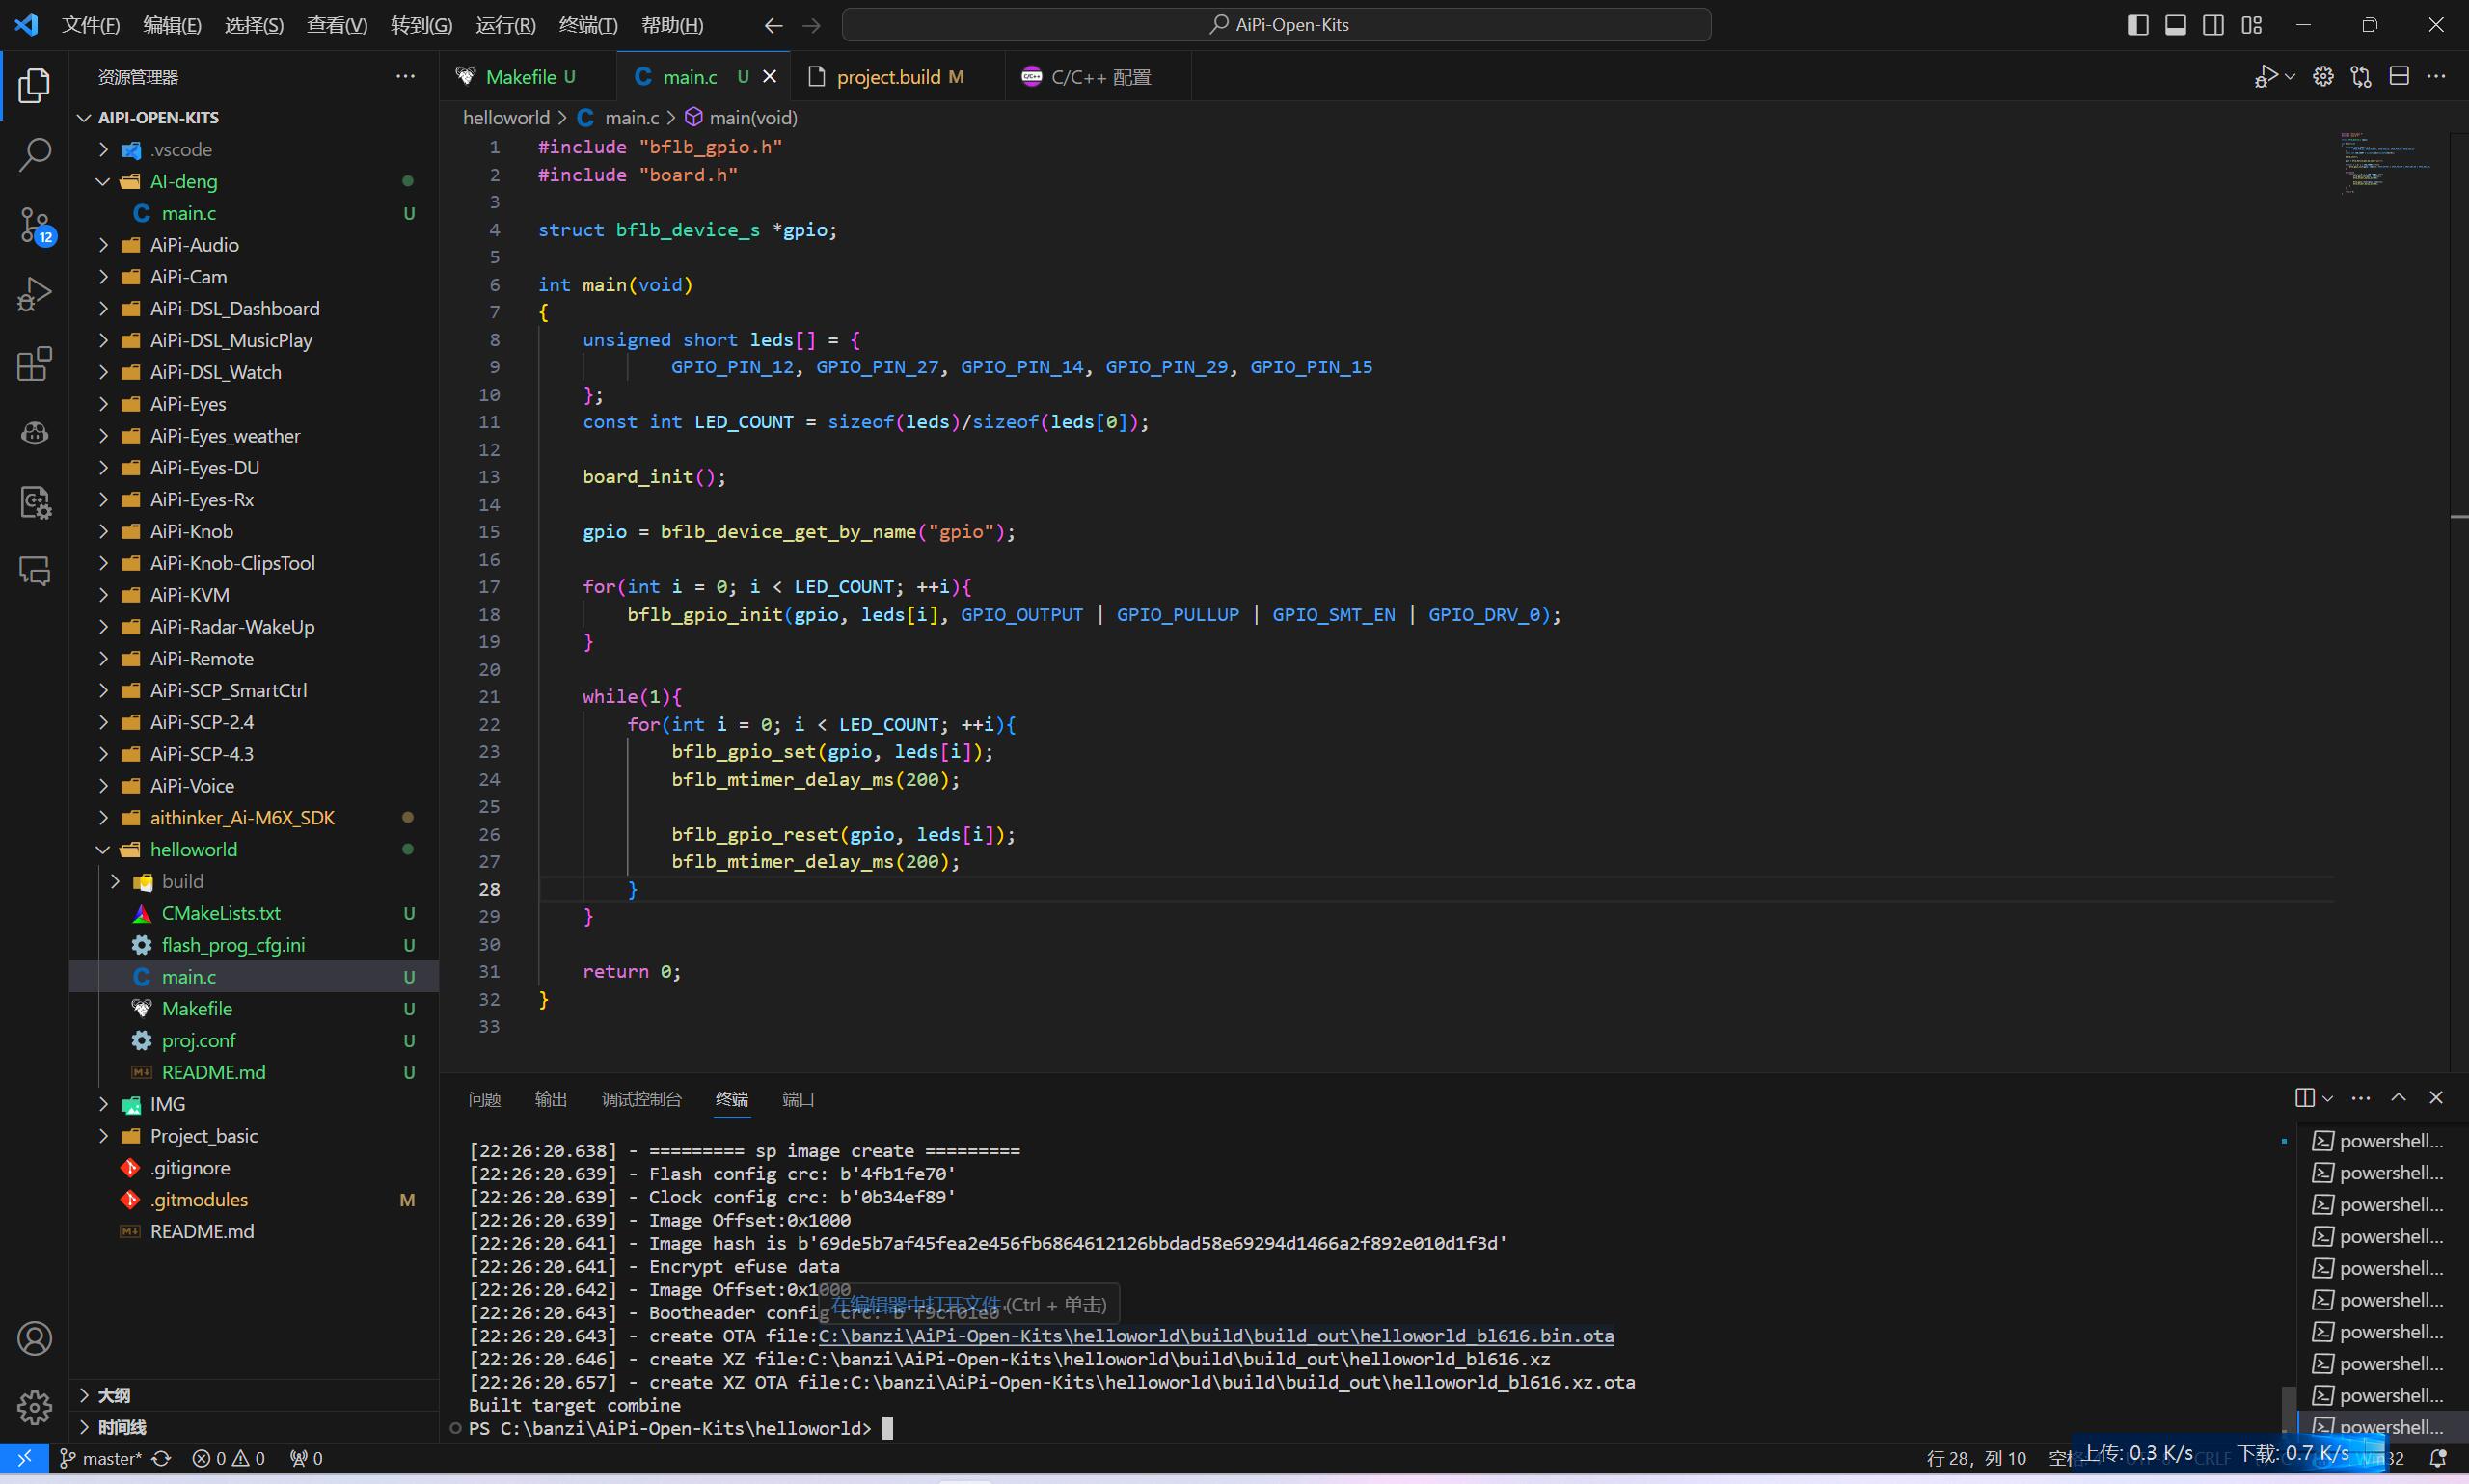Open the chat bubble view in activity bar
The image size is (2469, 1484).
point(34,571)
